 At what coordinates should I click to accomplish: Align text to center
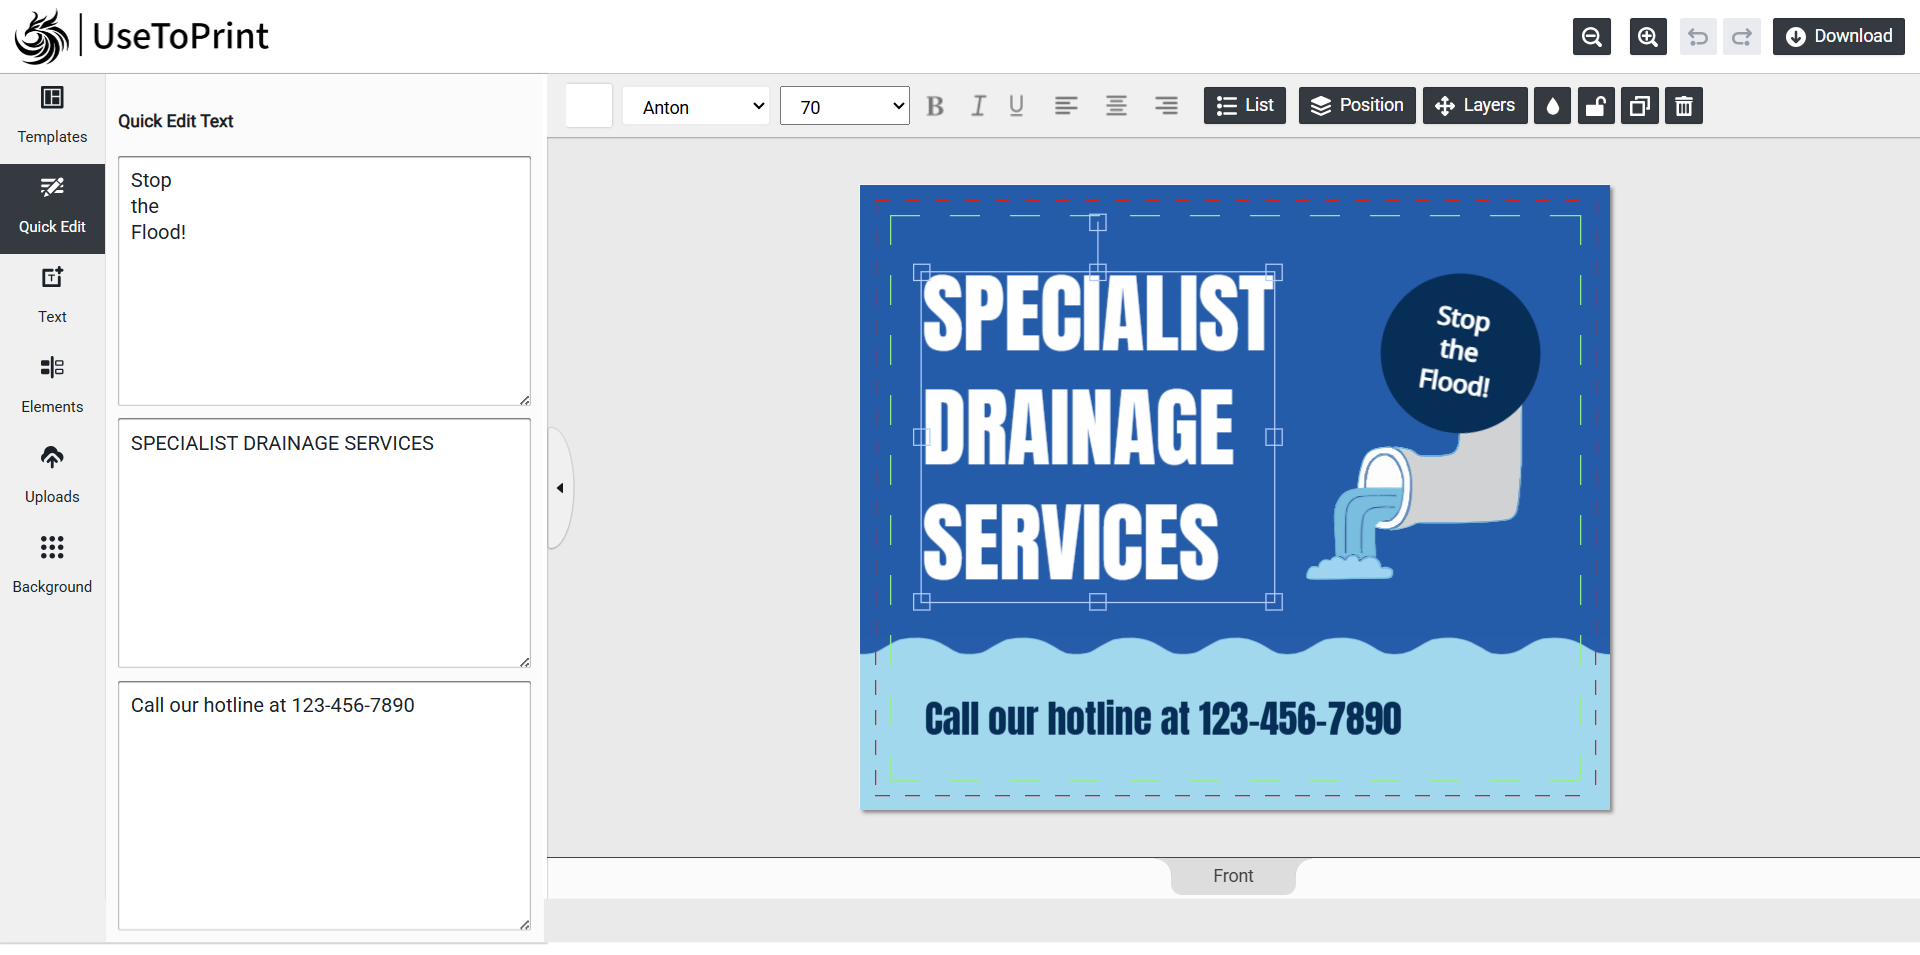pos(1116,106)
